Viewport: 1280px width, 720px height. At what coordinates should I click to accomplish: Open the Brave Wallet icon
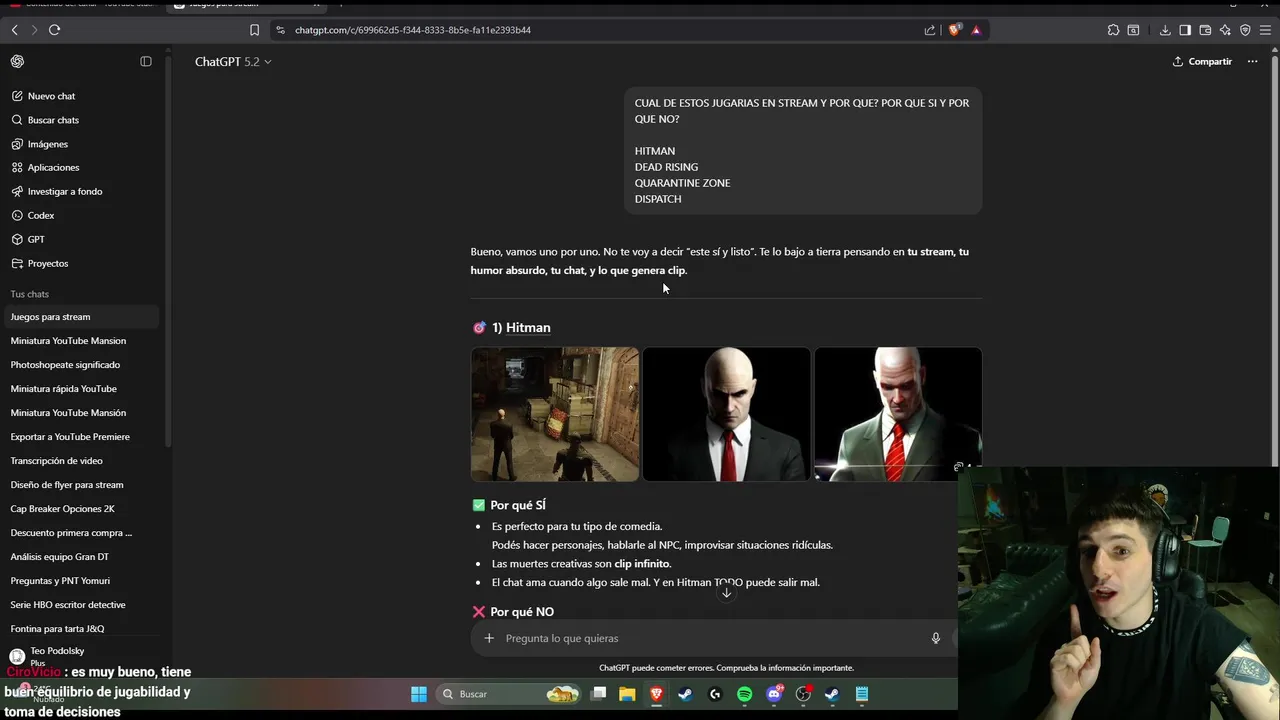pos(1205,30)
